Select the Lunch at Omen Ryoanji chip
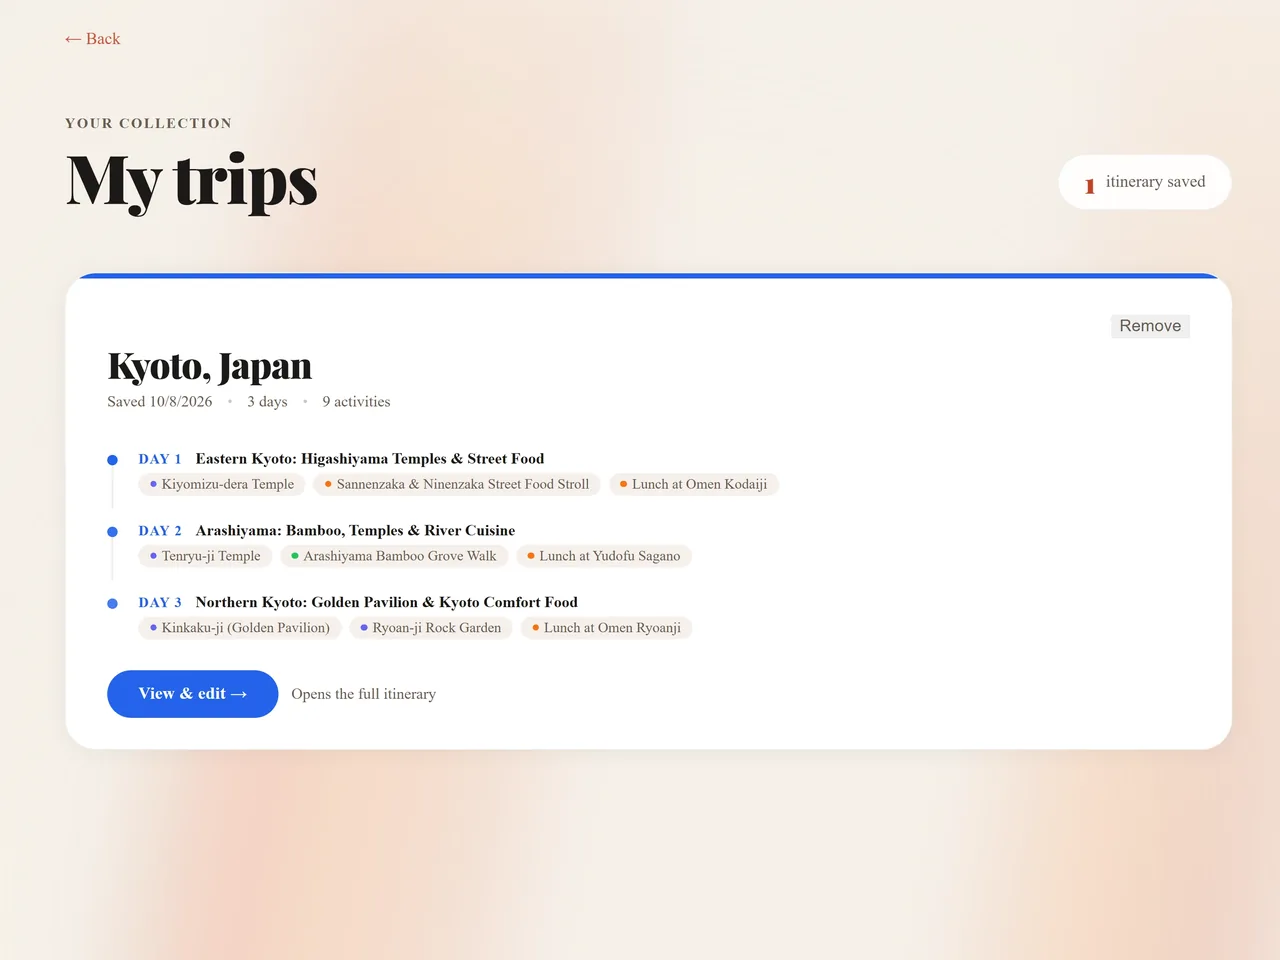This screenshot has width=1280, height=960. (607, 628)
